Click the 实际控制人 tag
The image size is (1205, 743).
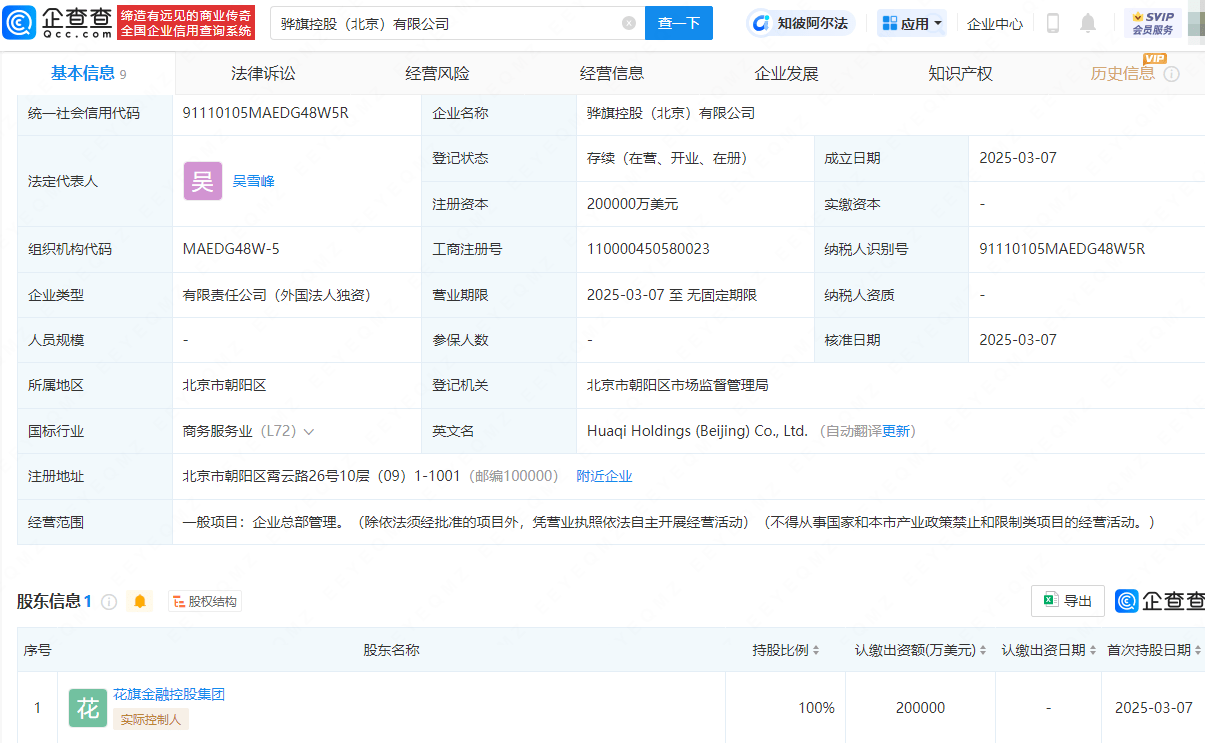(x=151, y=718)
